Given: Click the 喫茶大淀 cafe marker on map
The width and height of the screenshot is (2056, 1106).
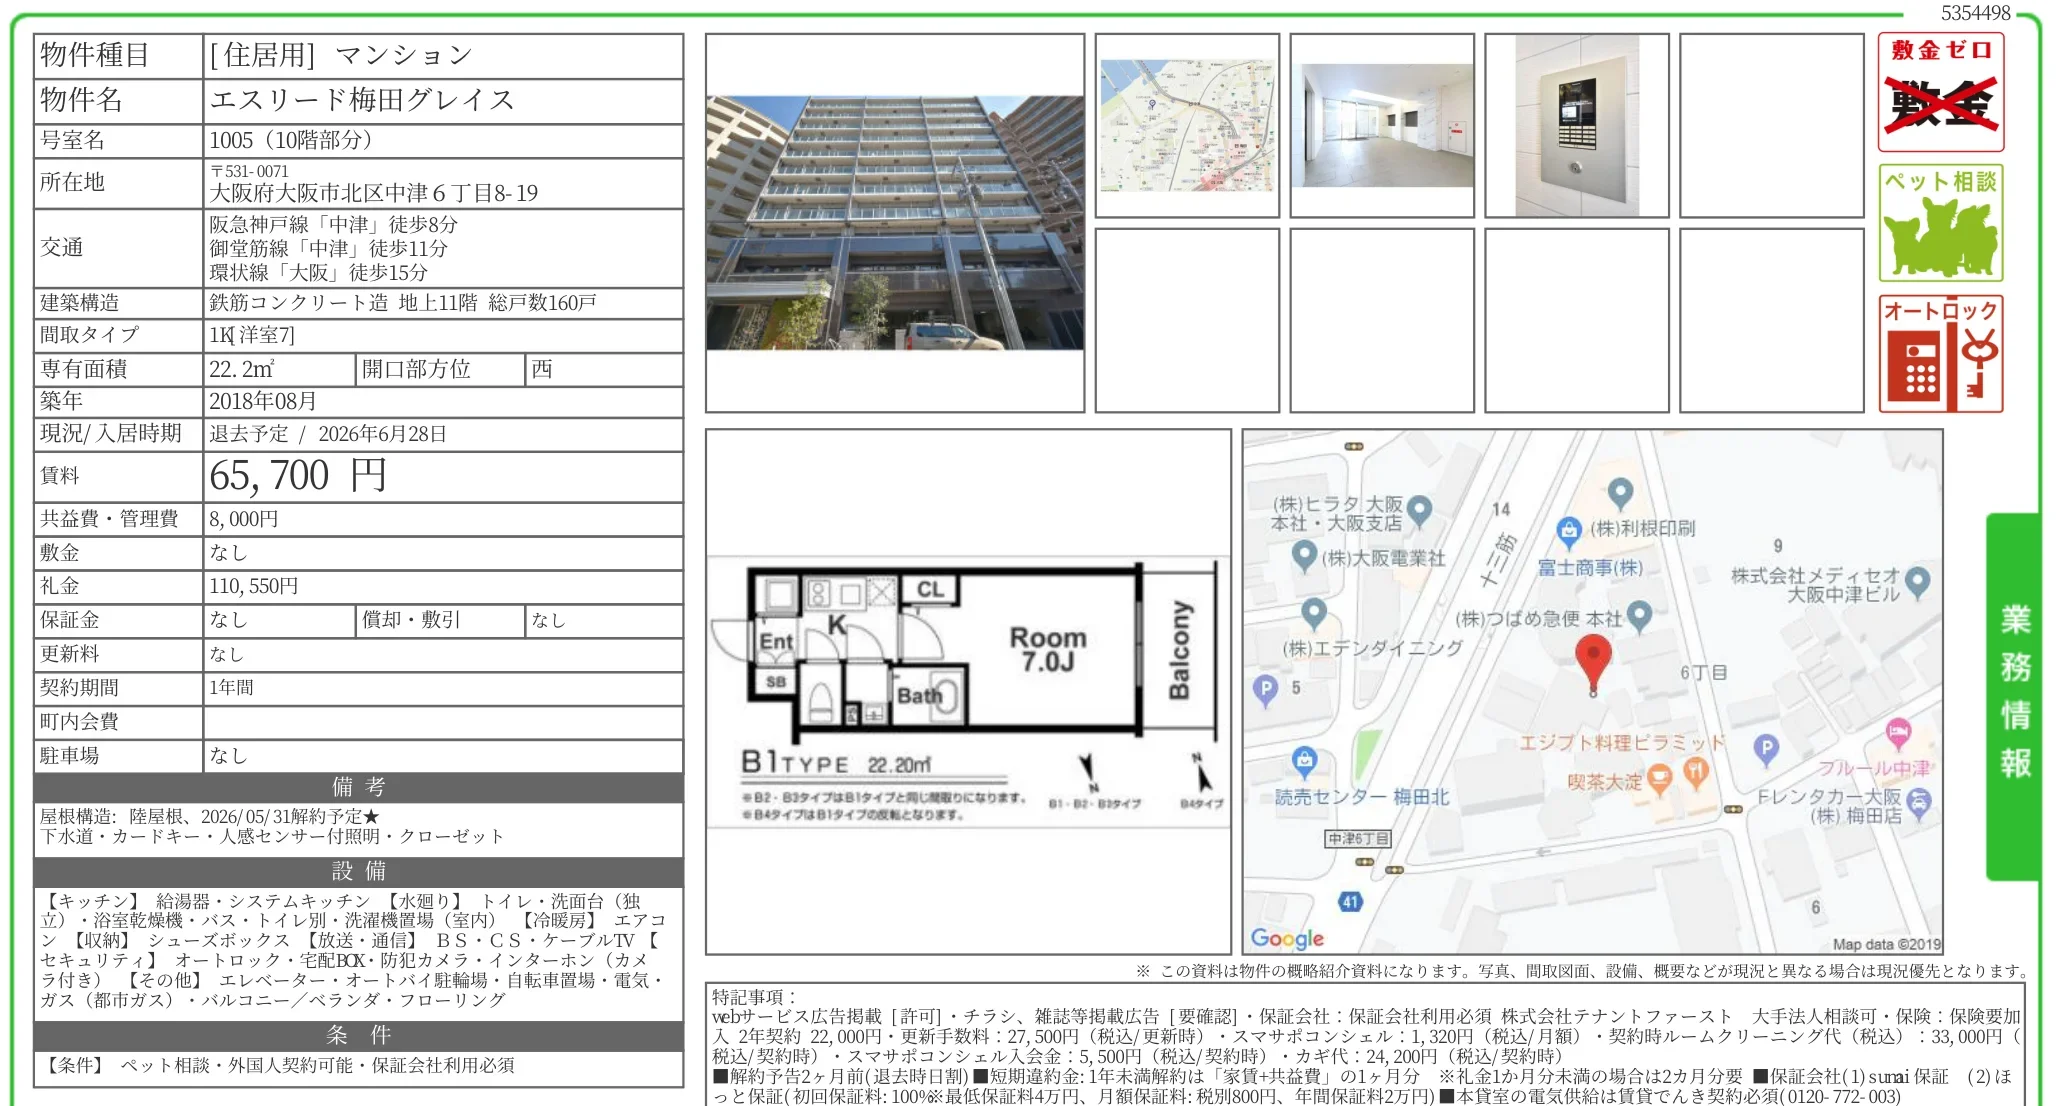Looking at the screenshot, I should pyautogui.click(x=1659, y=778).
